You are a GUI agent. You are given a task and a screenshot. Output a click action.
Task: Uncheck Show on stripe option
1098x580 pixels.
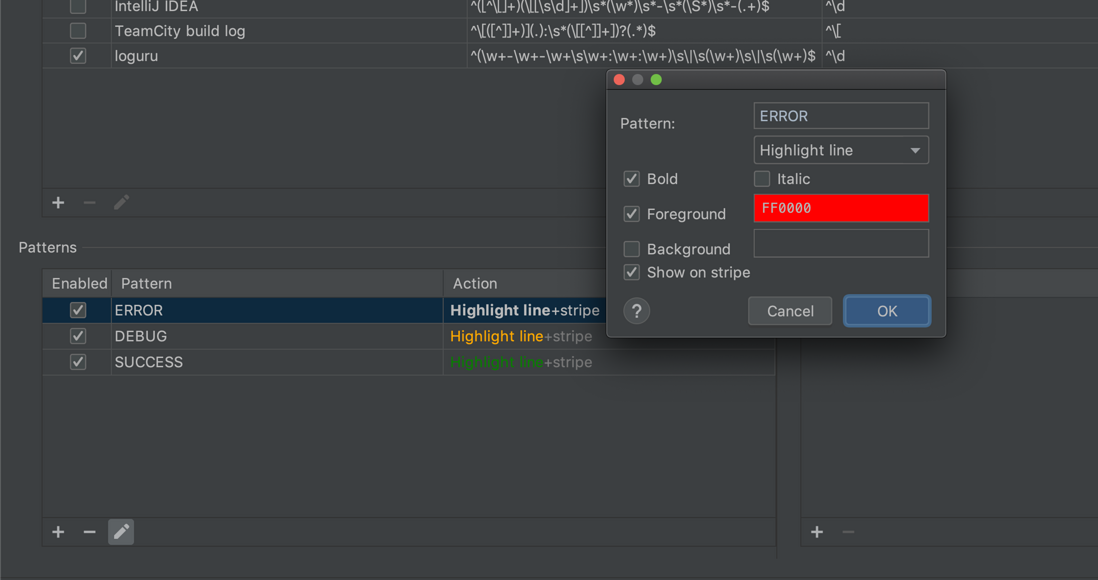(x=632, y=272)
